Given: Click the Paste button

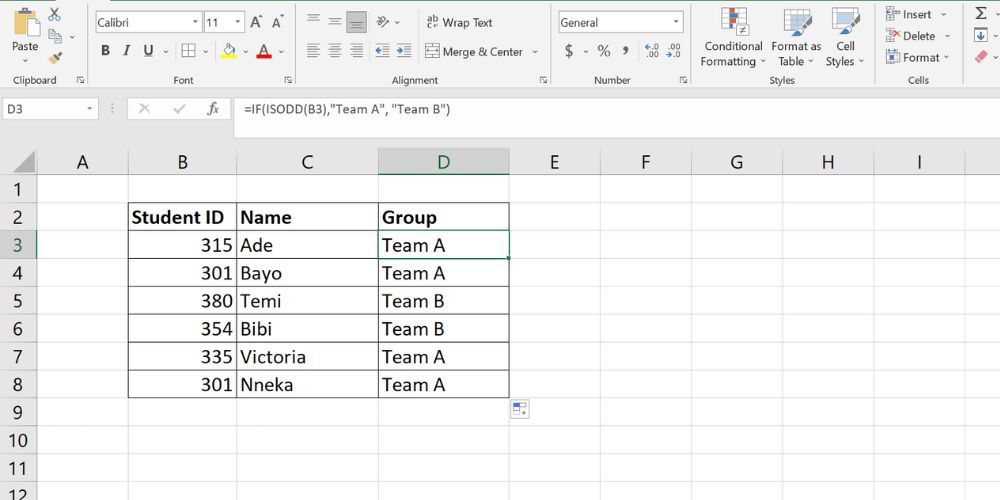Looking at the screenshot, I should click(25, 35).
